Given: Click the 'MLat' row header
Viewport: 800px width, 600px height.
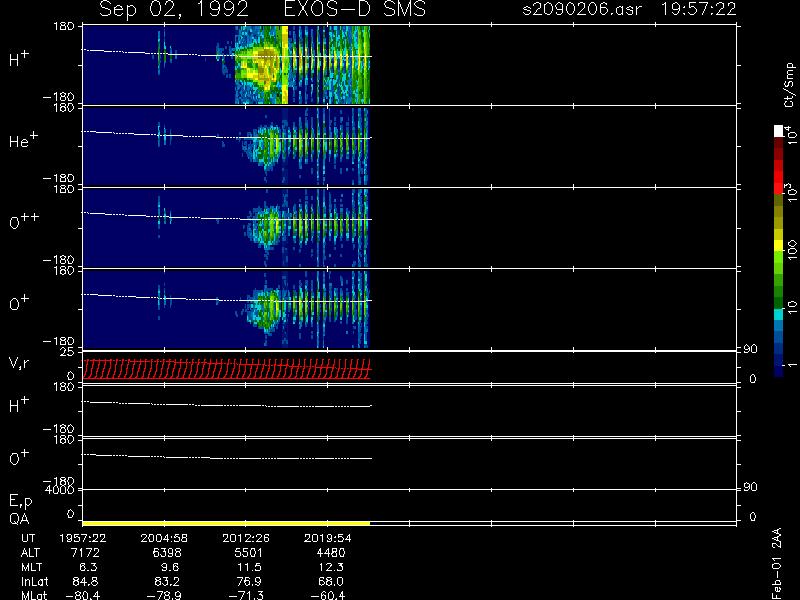Looking at the screenshot, I should 33,595.
